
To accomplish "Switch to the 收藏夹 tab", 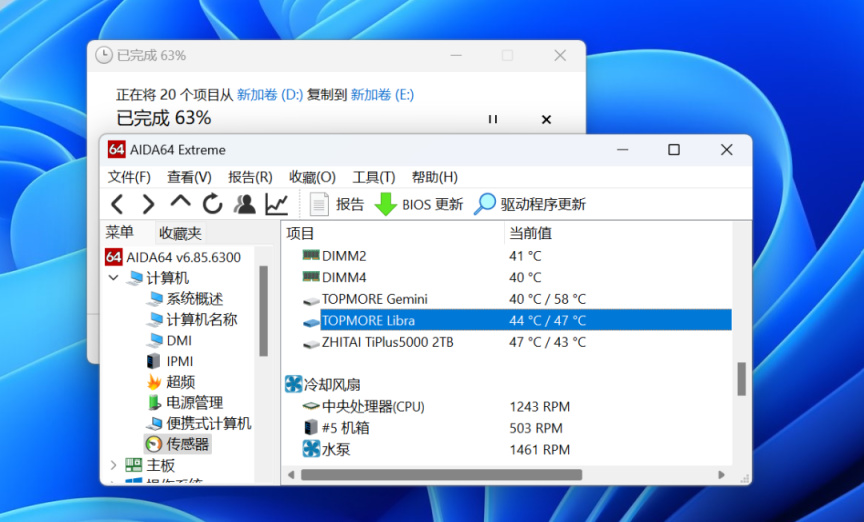I will click(180, 234).
